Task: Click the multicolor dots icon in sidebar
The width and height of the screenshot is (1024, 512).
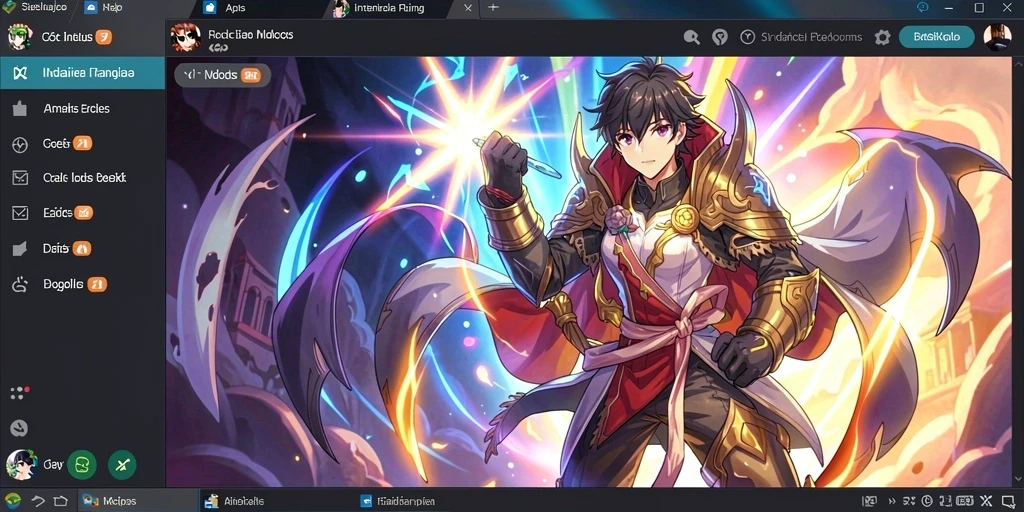Action: (20, 392)
